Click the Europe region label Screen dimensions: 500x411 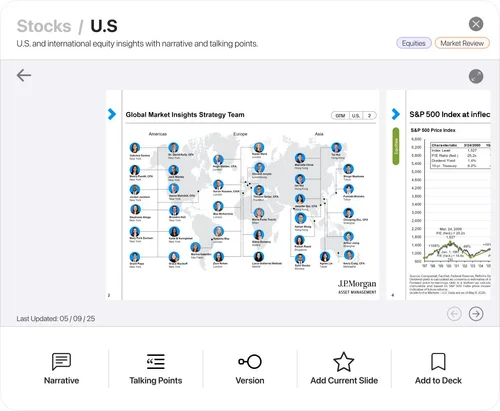[x=240, y=134]
